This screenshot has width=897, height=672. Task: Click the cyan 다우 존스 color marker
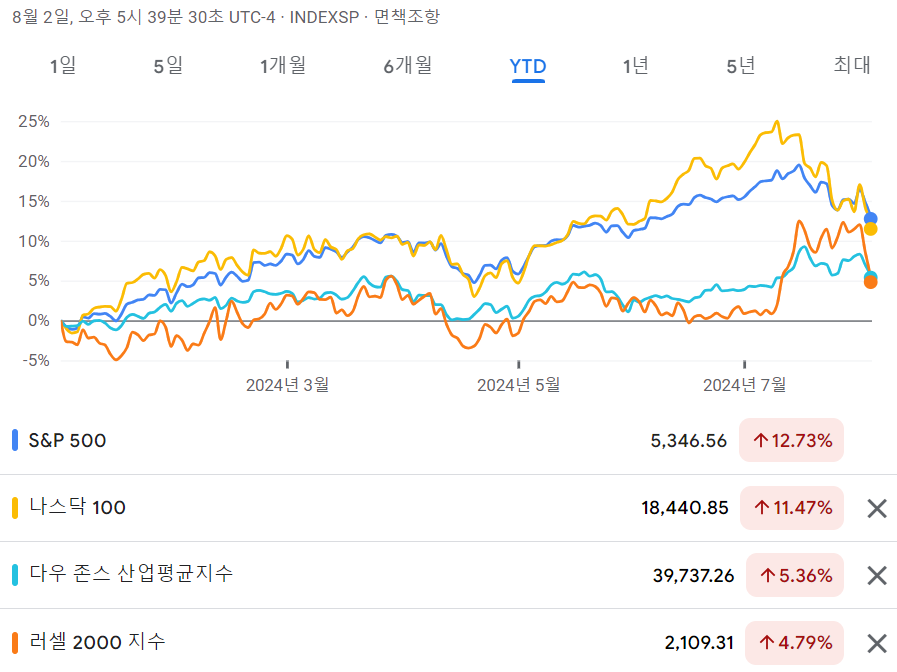click(x=15, y=575)
